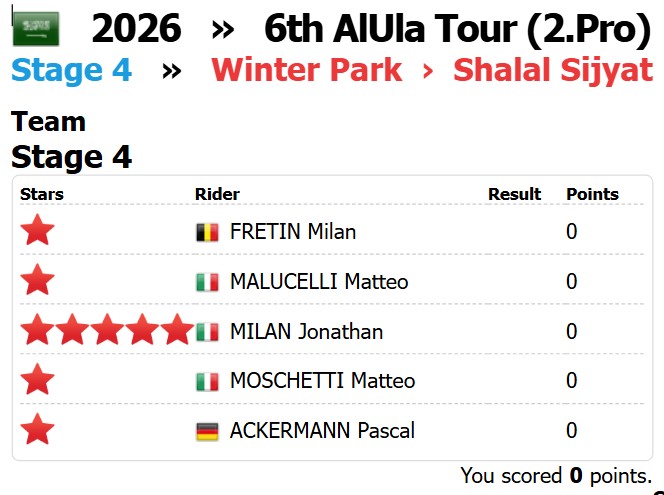This screenshot has height=495, width=664.
Task: Click the red star for MOSCHETTI Matteo
Action: 38,381
